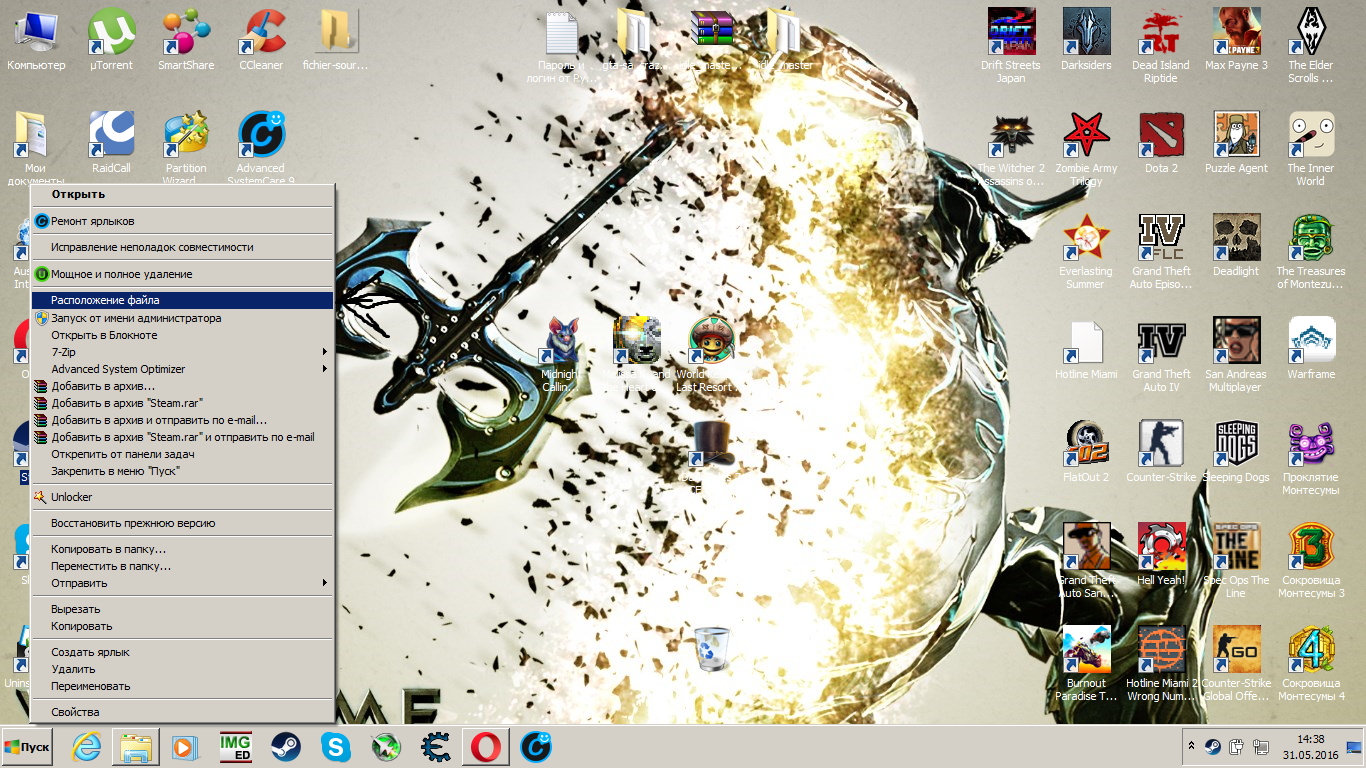
Task: Select the Hotline Miami desktop icon
Action: coord(1086,347)
